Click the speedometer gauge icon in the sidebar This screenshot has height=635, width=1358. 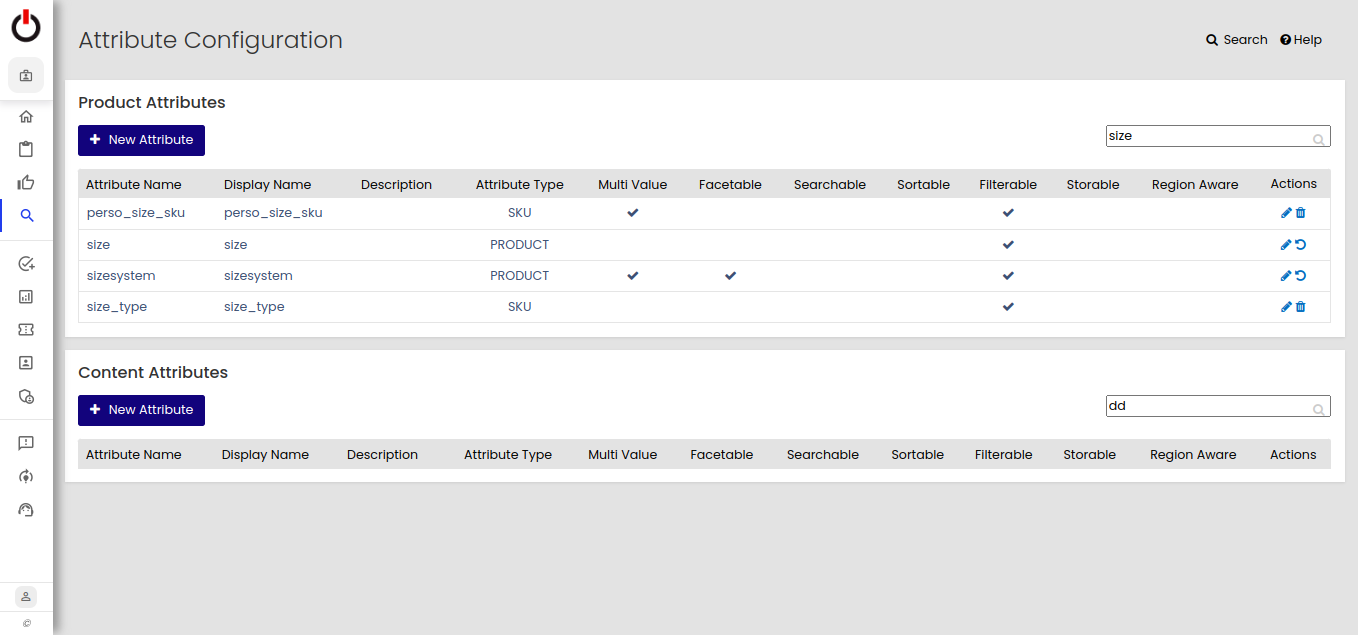point(26,510)
